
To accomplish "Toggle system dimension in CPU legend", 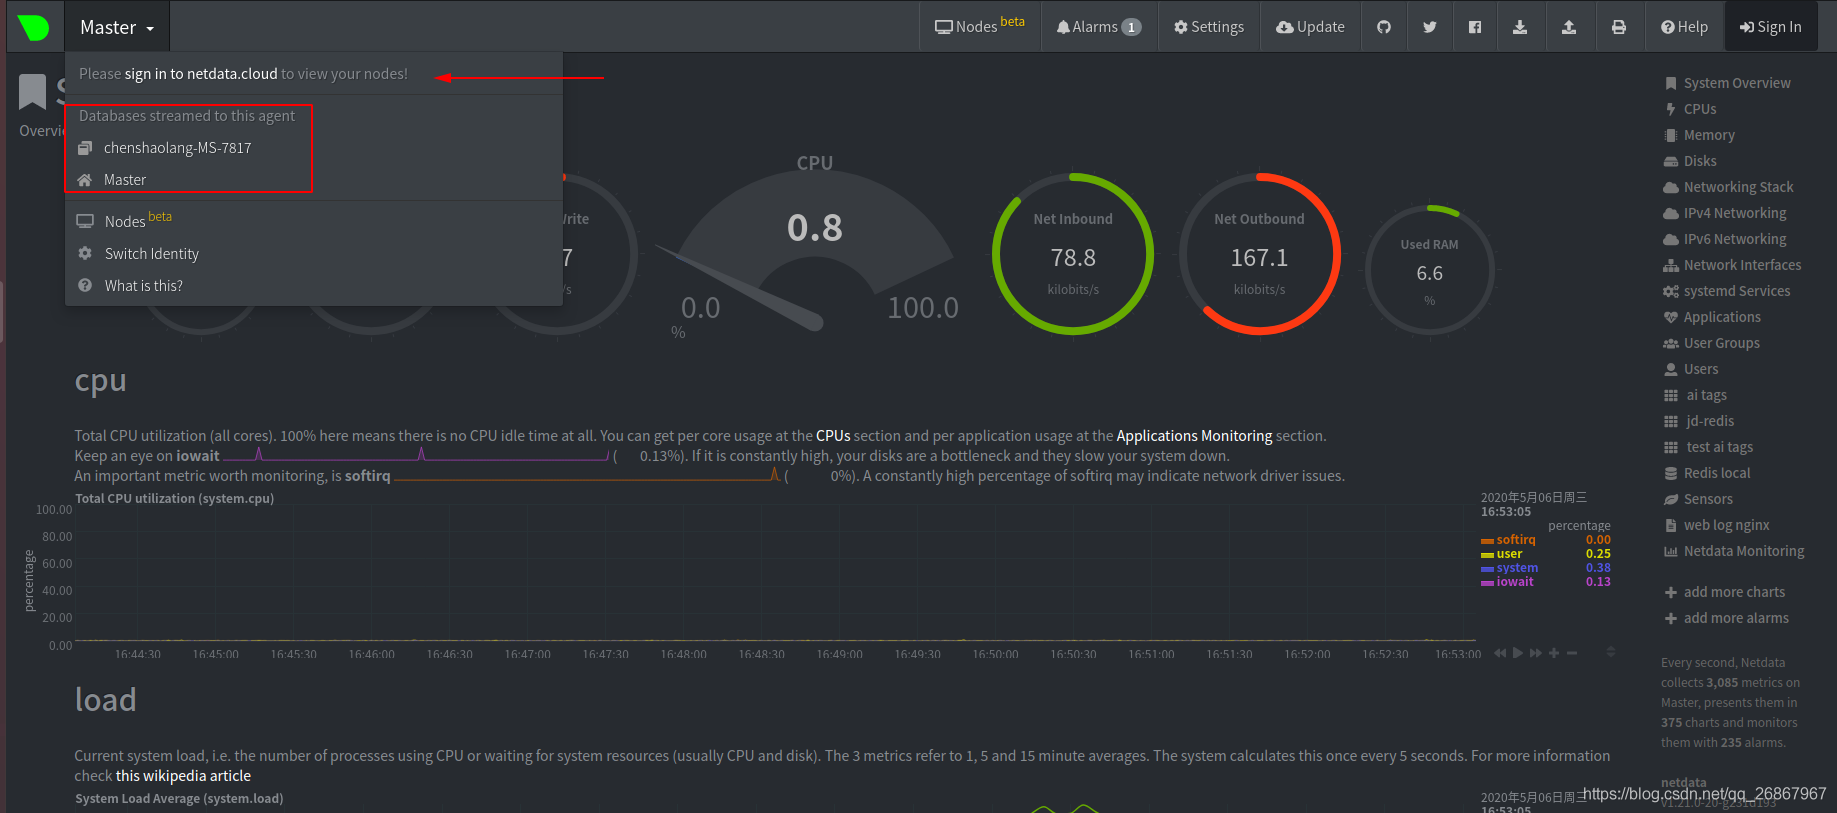I will click(x=1517, y=568).
